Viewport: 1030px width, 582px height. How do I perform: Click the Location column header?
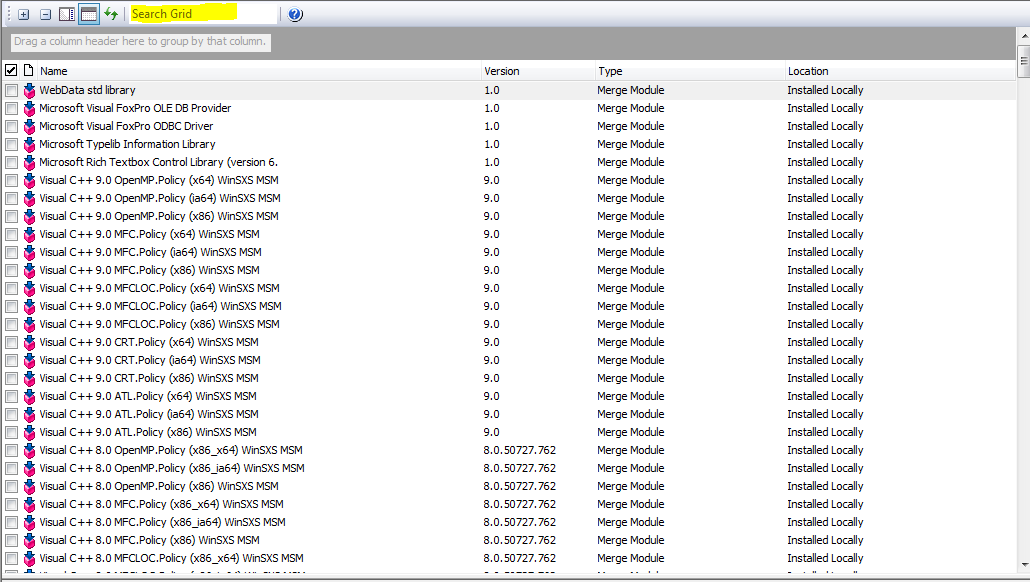(x=898, y=71)
